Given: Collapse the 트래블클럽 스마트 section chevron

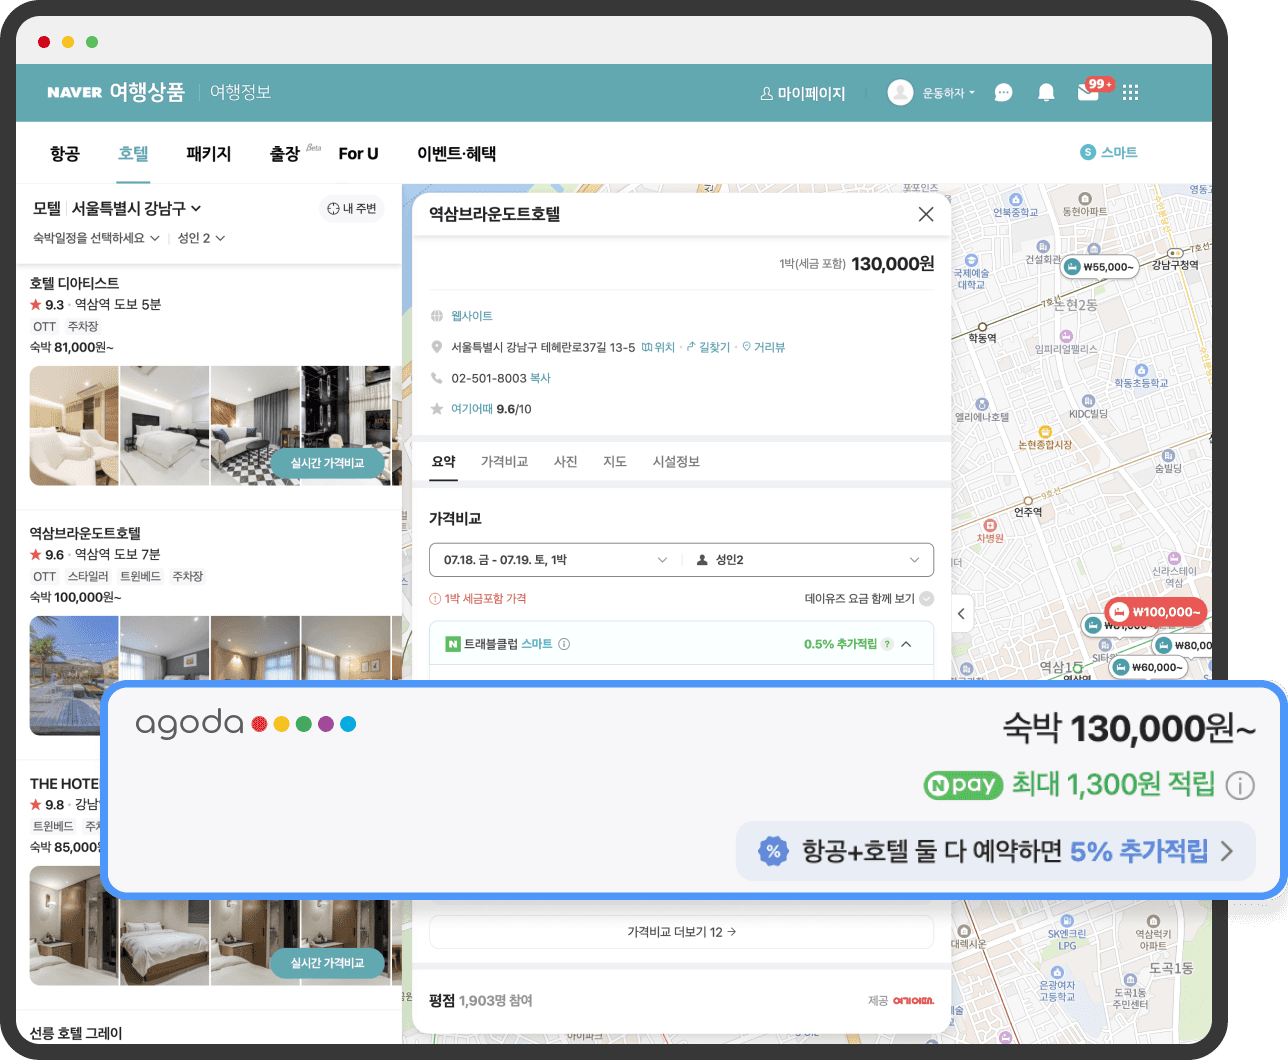Looking at the screenshot, I should [x=906, y=644].
